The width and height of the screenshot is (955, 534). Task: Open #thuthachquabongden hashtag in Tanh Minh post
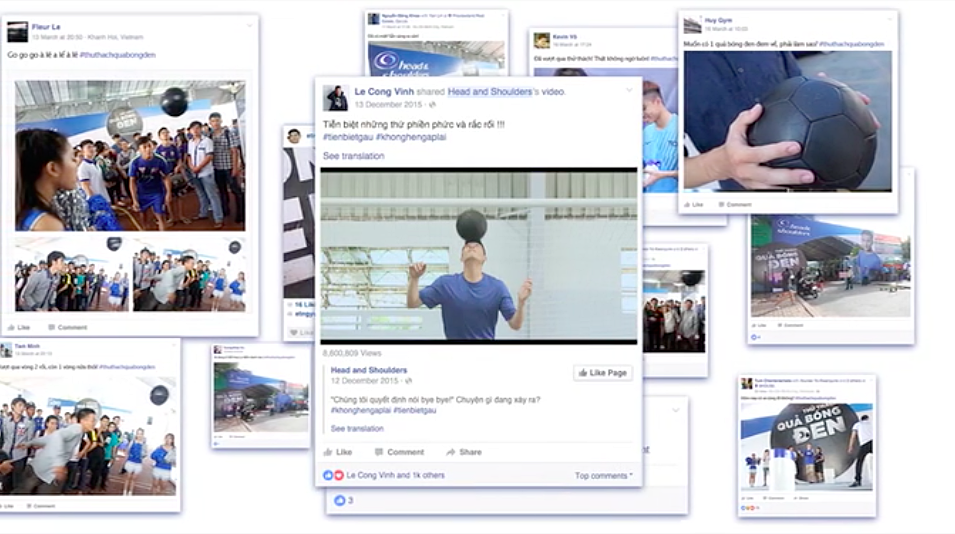(x=127, y=367)
